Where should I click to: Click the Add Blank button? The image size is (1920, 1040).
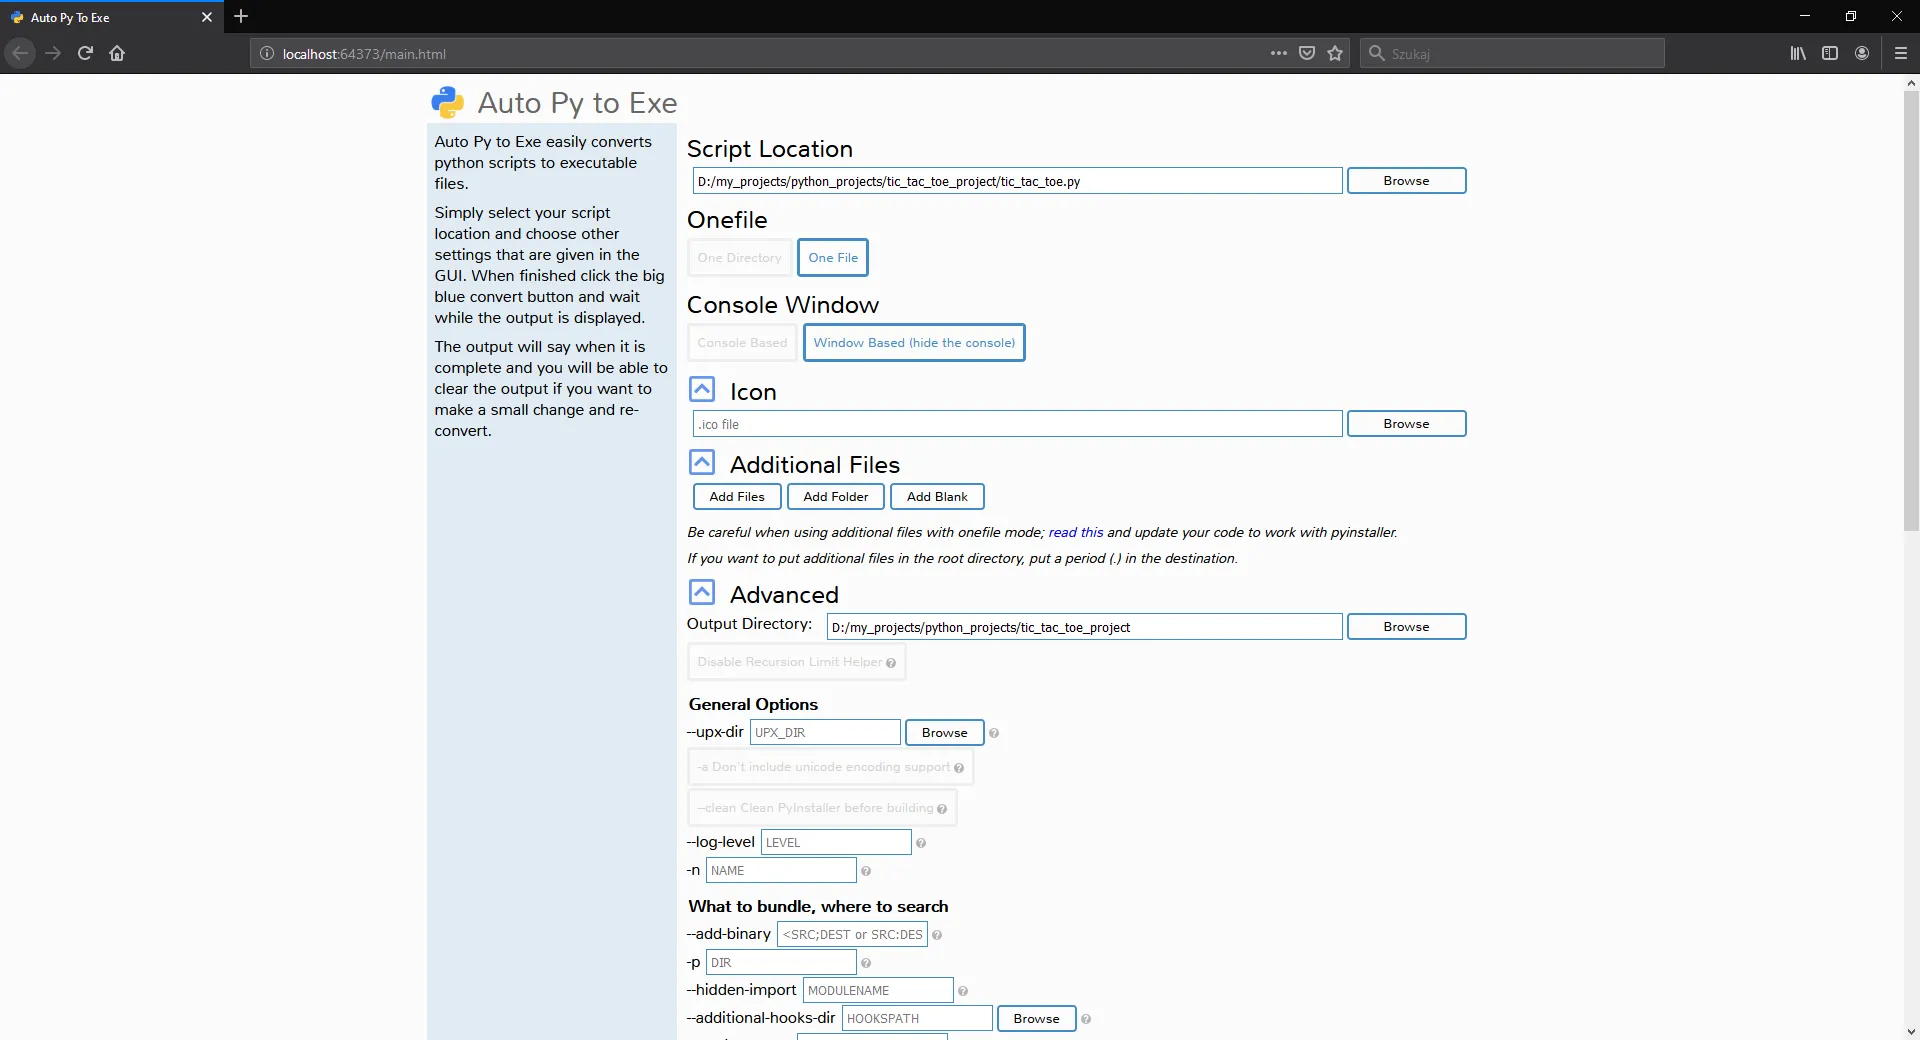[937, 497]
